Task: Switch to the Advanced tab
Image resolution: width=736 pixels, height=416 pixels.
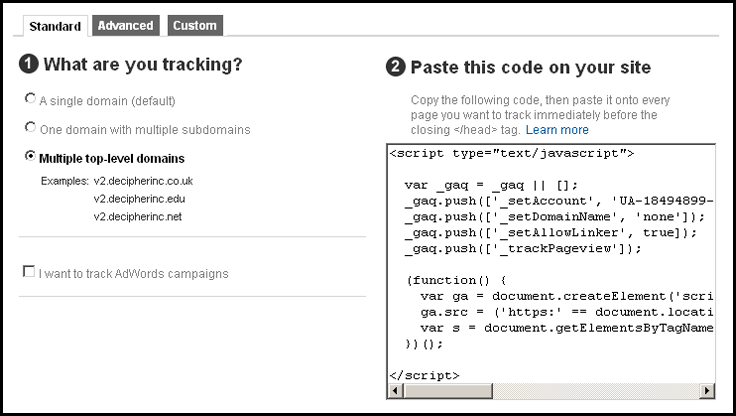Action: (x=126, y=25)
